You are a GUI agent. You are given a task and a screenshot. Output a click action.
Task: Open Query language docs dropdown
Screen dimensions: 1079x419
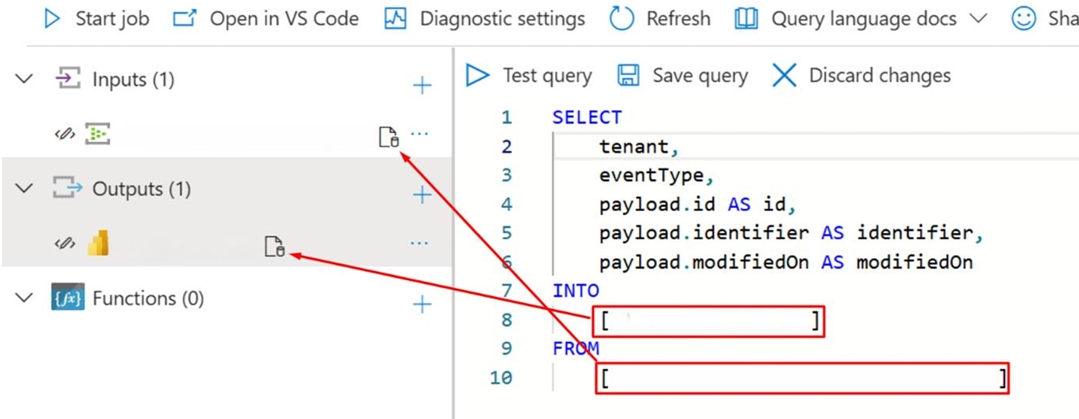(x=861, y=19)
